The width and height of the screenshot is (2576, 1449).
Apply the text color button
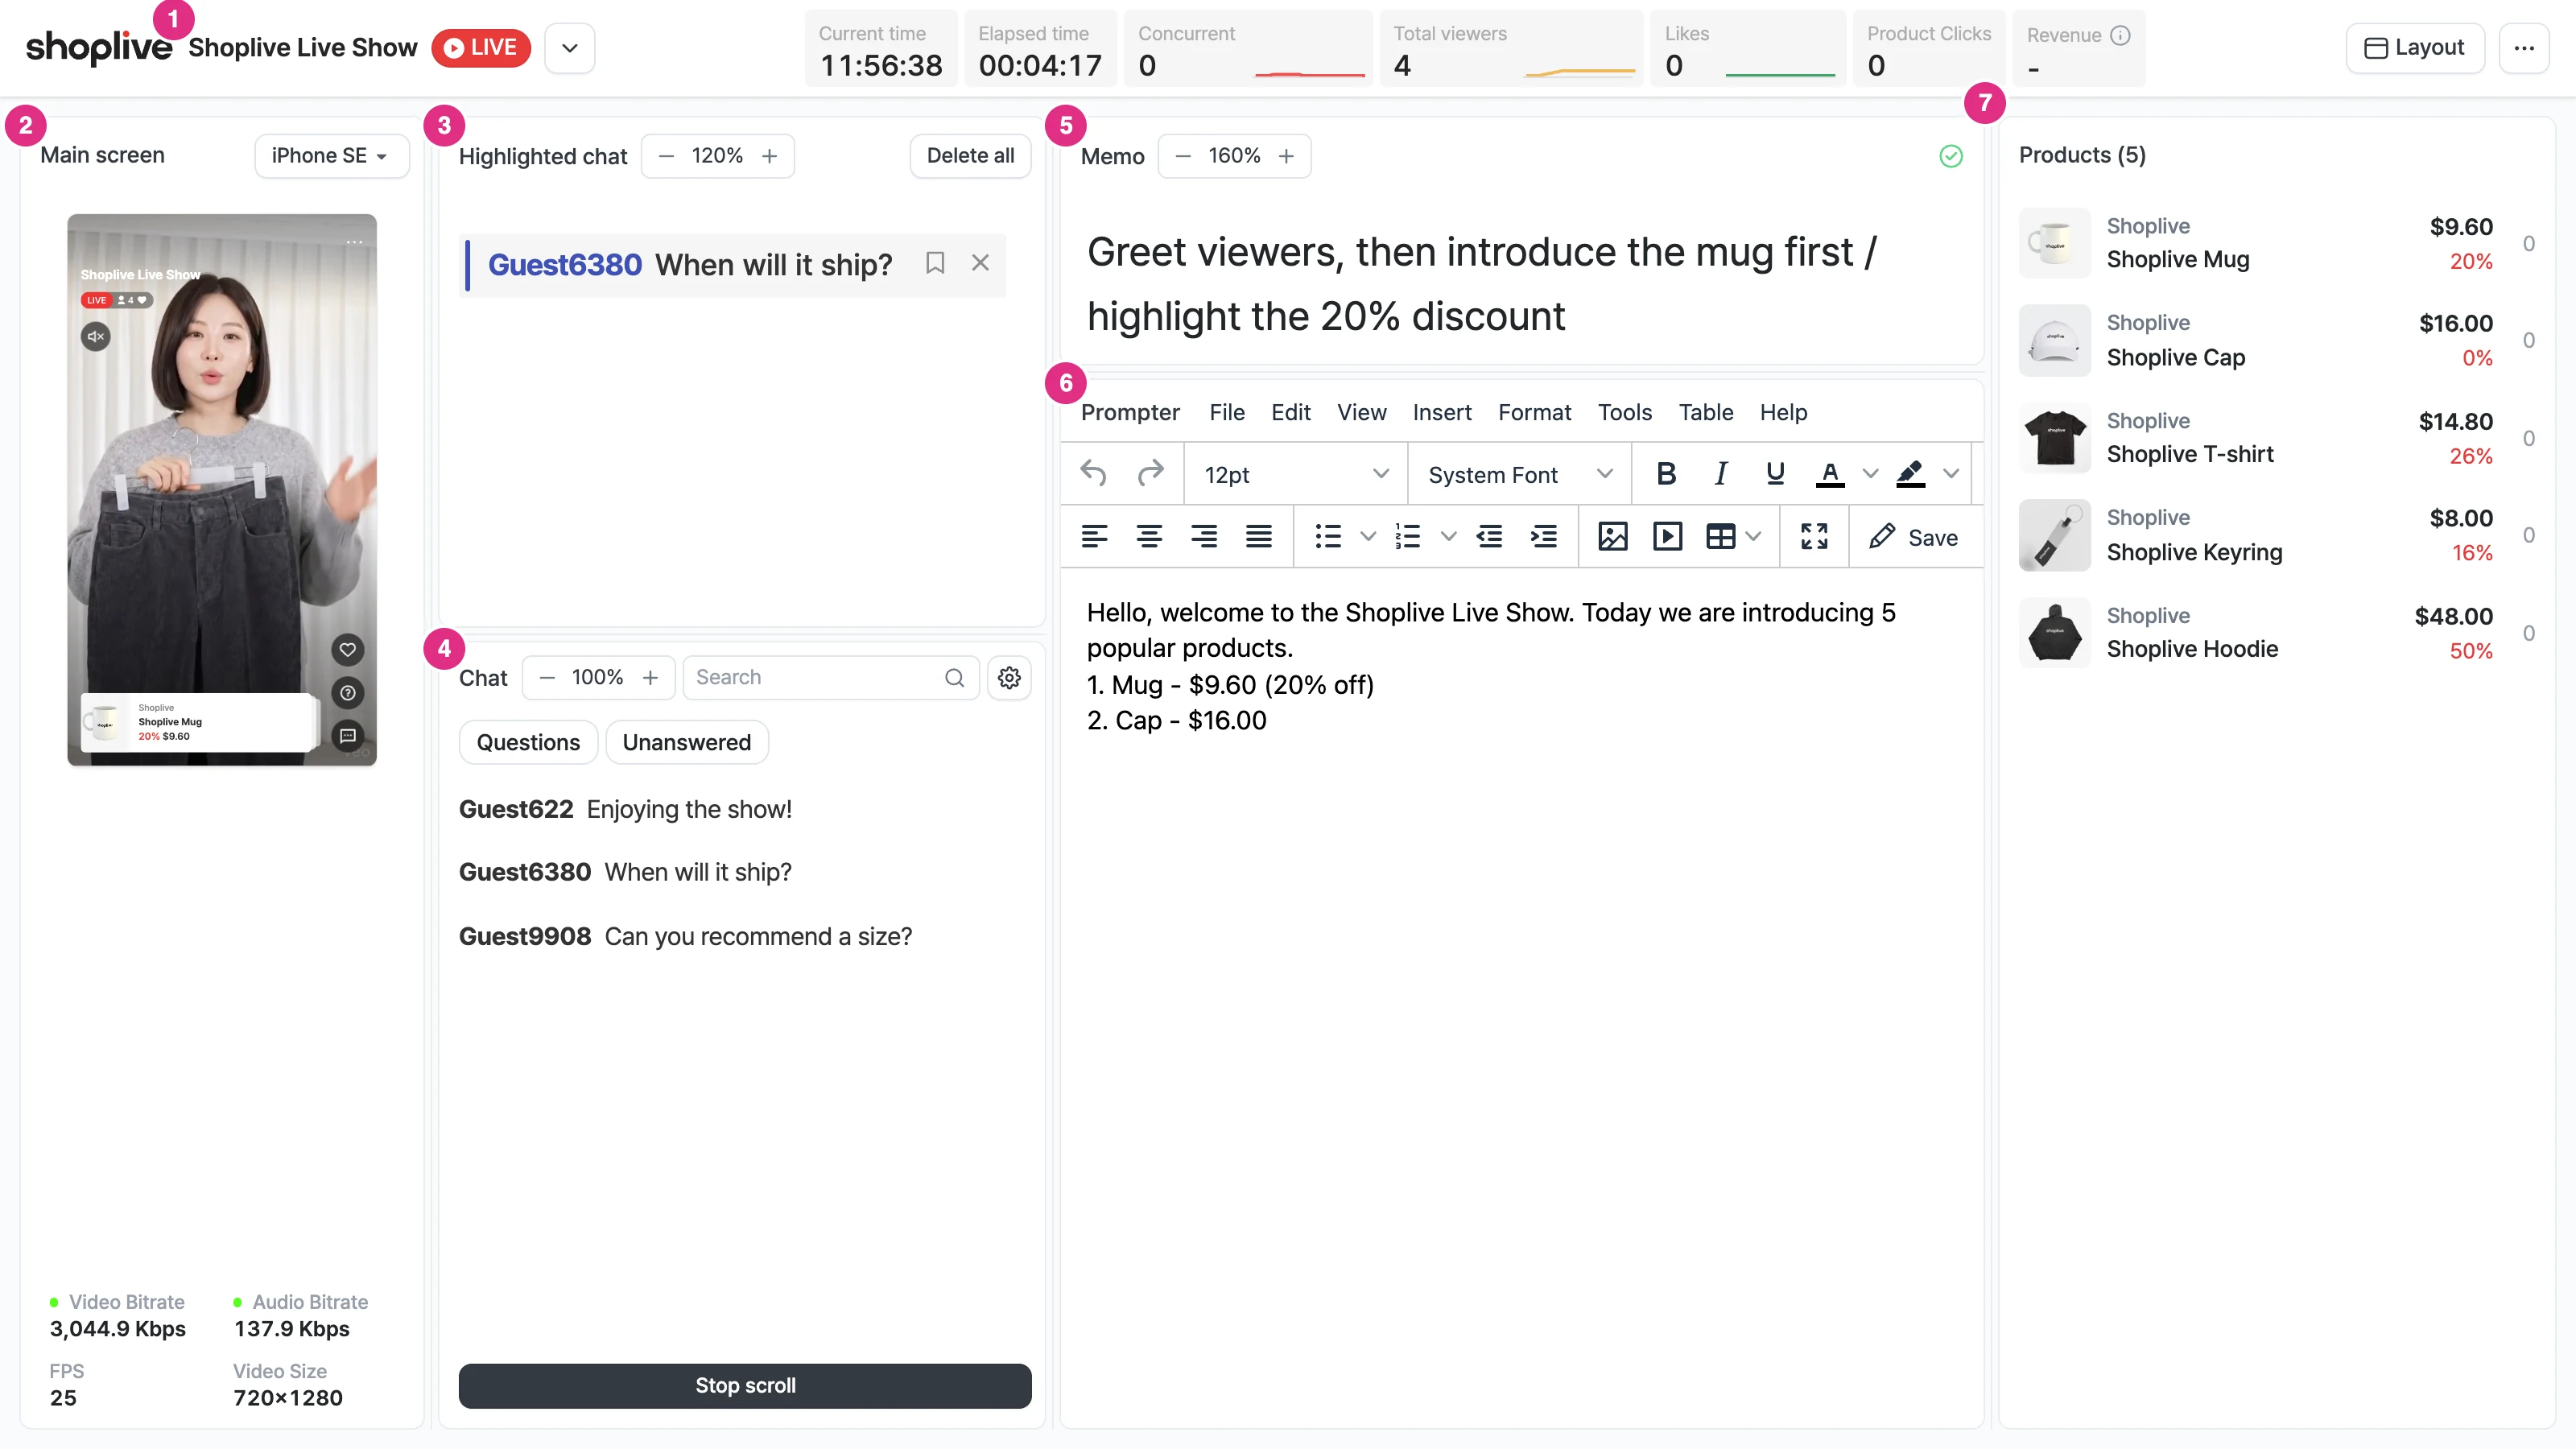[x=1829, y=474]
